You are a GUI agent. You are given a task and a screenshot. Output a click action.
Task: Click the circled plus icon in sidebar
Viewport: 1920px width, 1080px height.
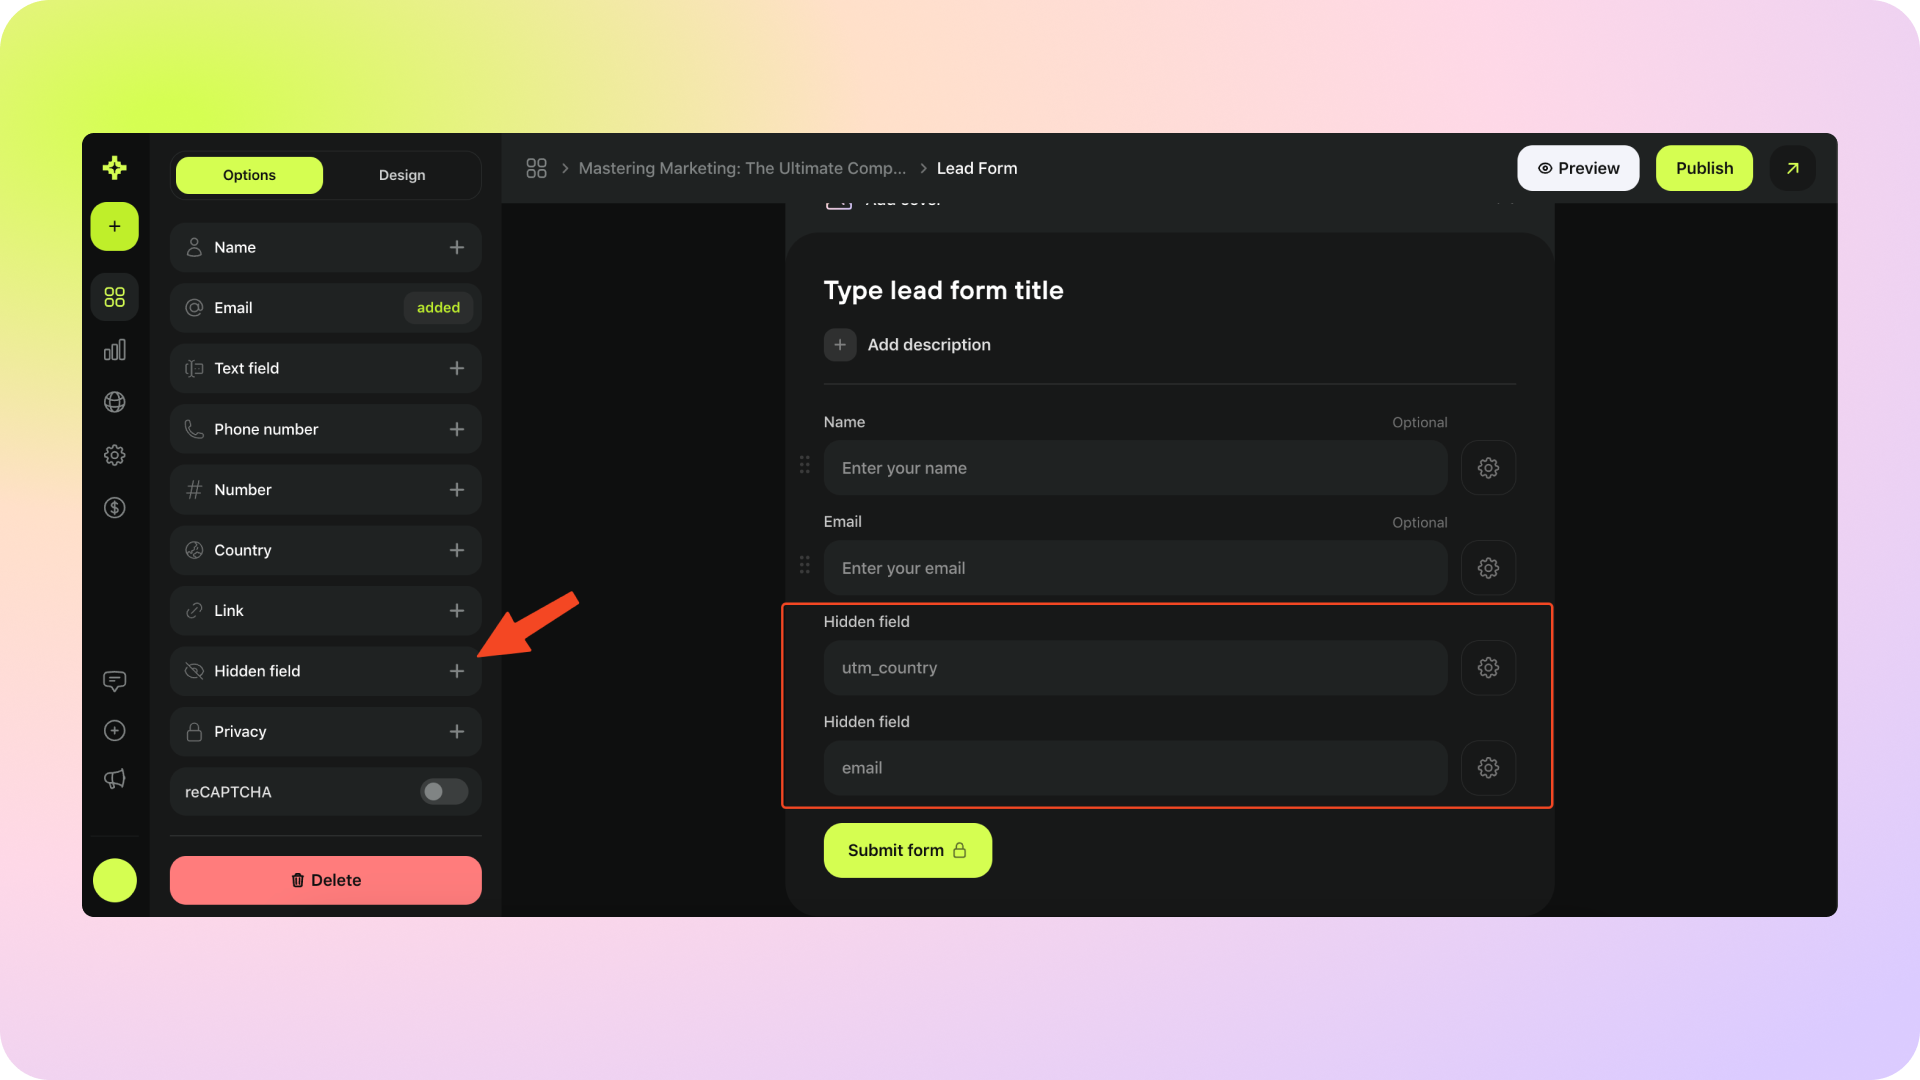pos(114,731)
